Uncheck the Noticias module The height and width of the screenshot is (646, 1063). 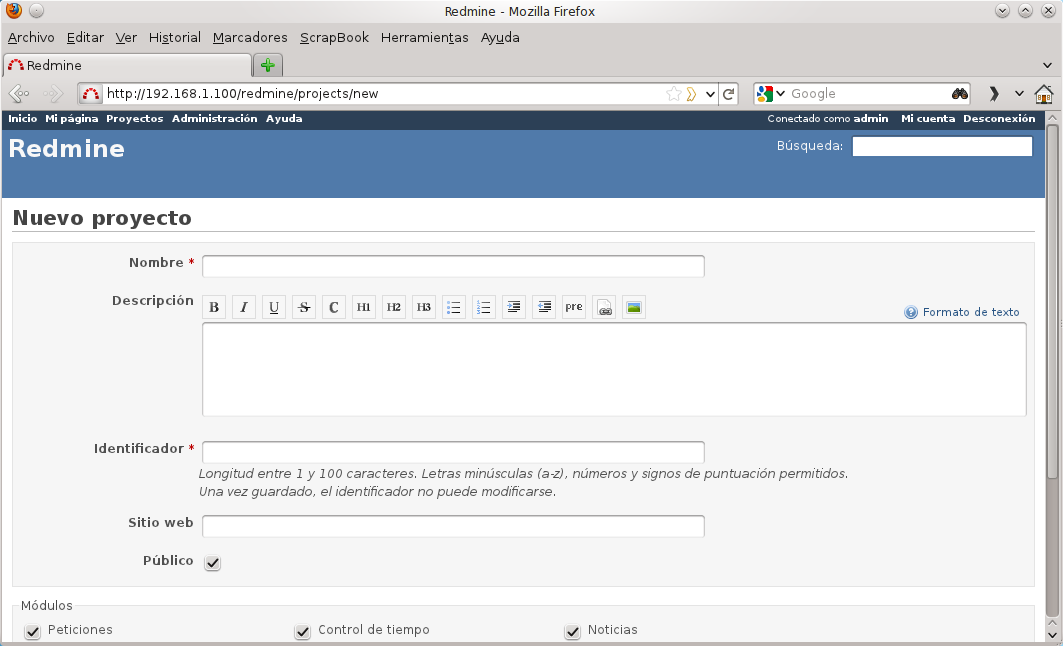click(572, 632)
